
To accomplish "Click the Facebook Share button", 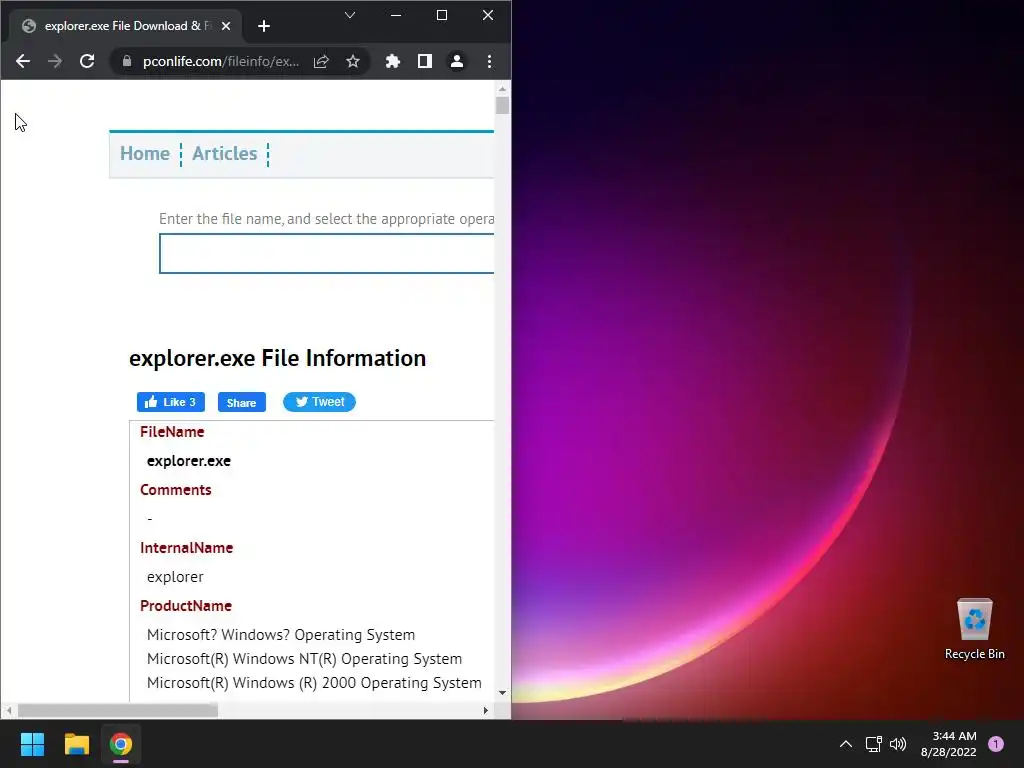I will (242, 402).
